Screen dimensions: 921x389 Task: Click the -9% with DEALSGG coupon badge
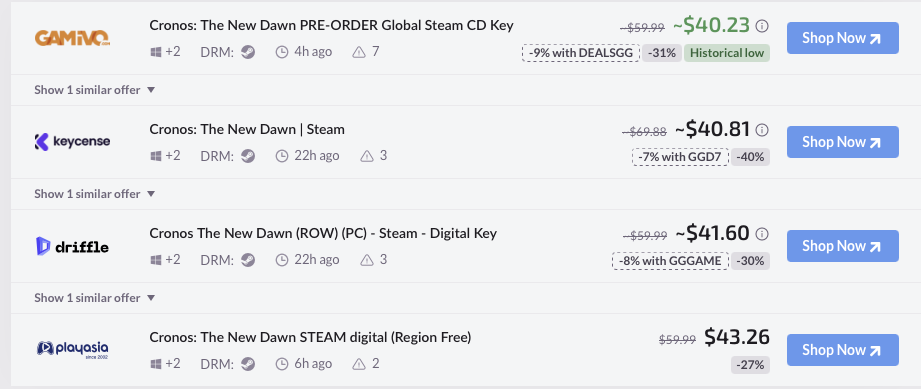[580, 53]
